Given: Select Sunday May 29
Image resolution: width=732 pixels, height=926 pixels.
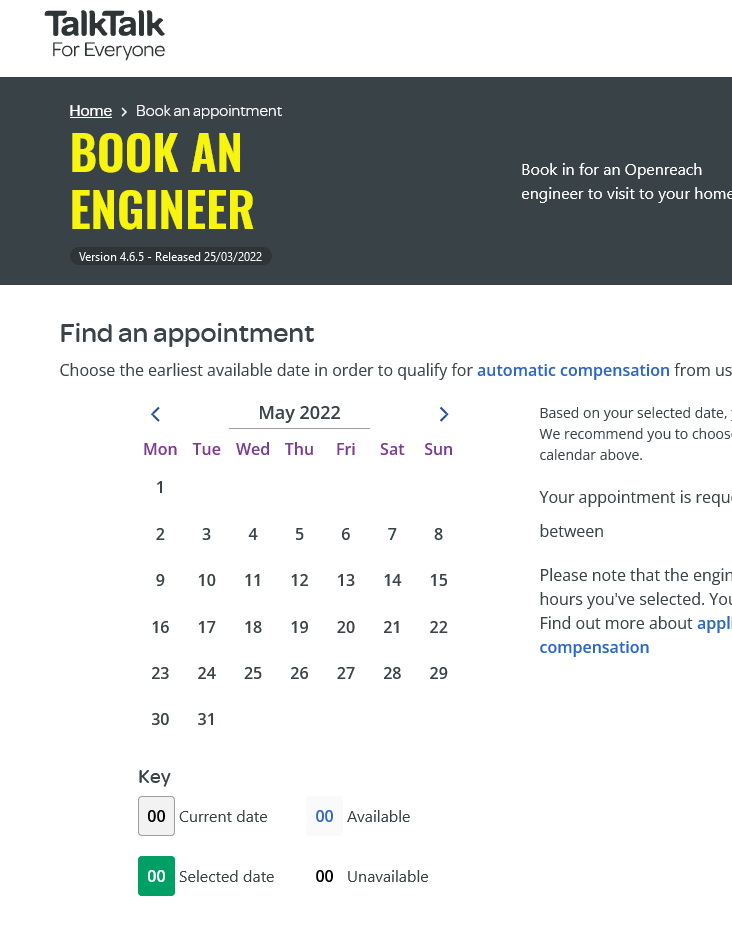Looking at the screenshot, I should 438,674.
